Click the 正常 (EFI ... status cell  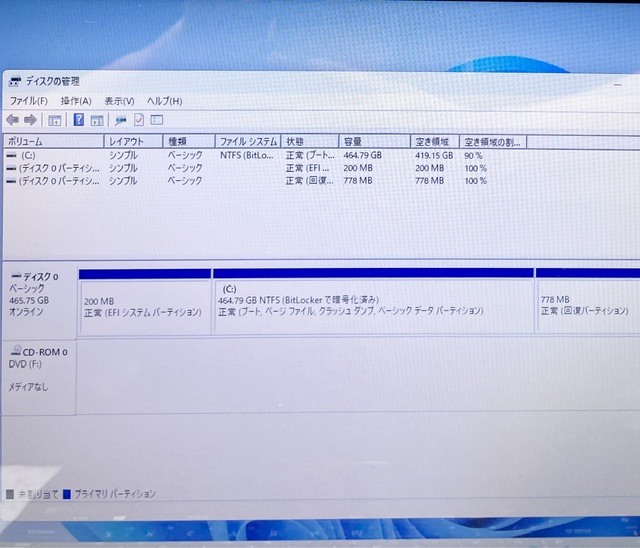[307, 168]
